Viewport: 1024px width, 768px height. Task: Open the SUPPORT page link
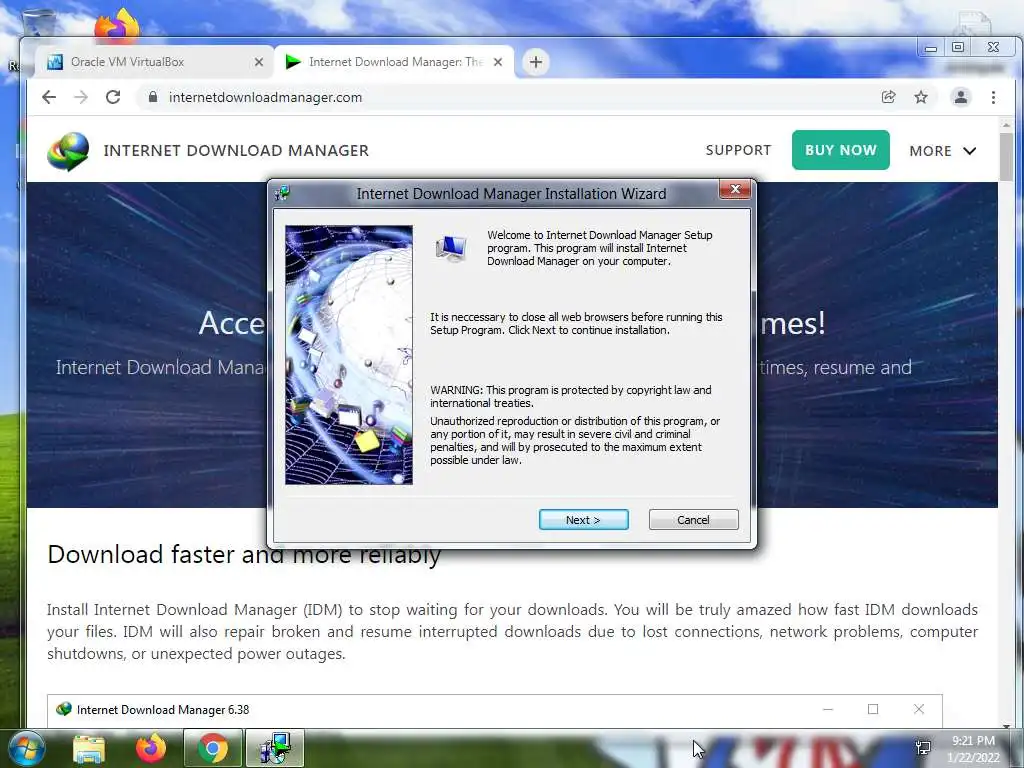(x=738, y=150)
